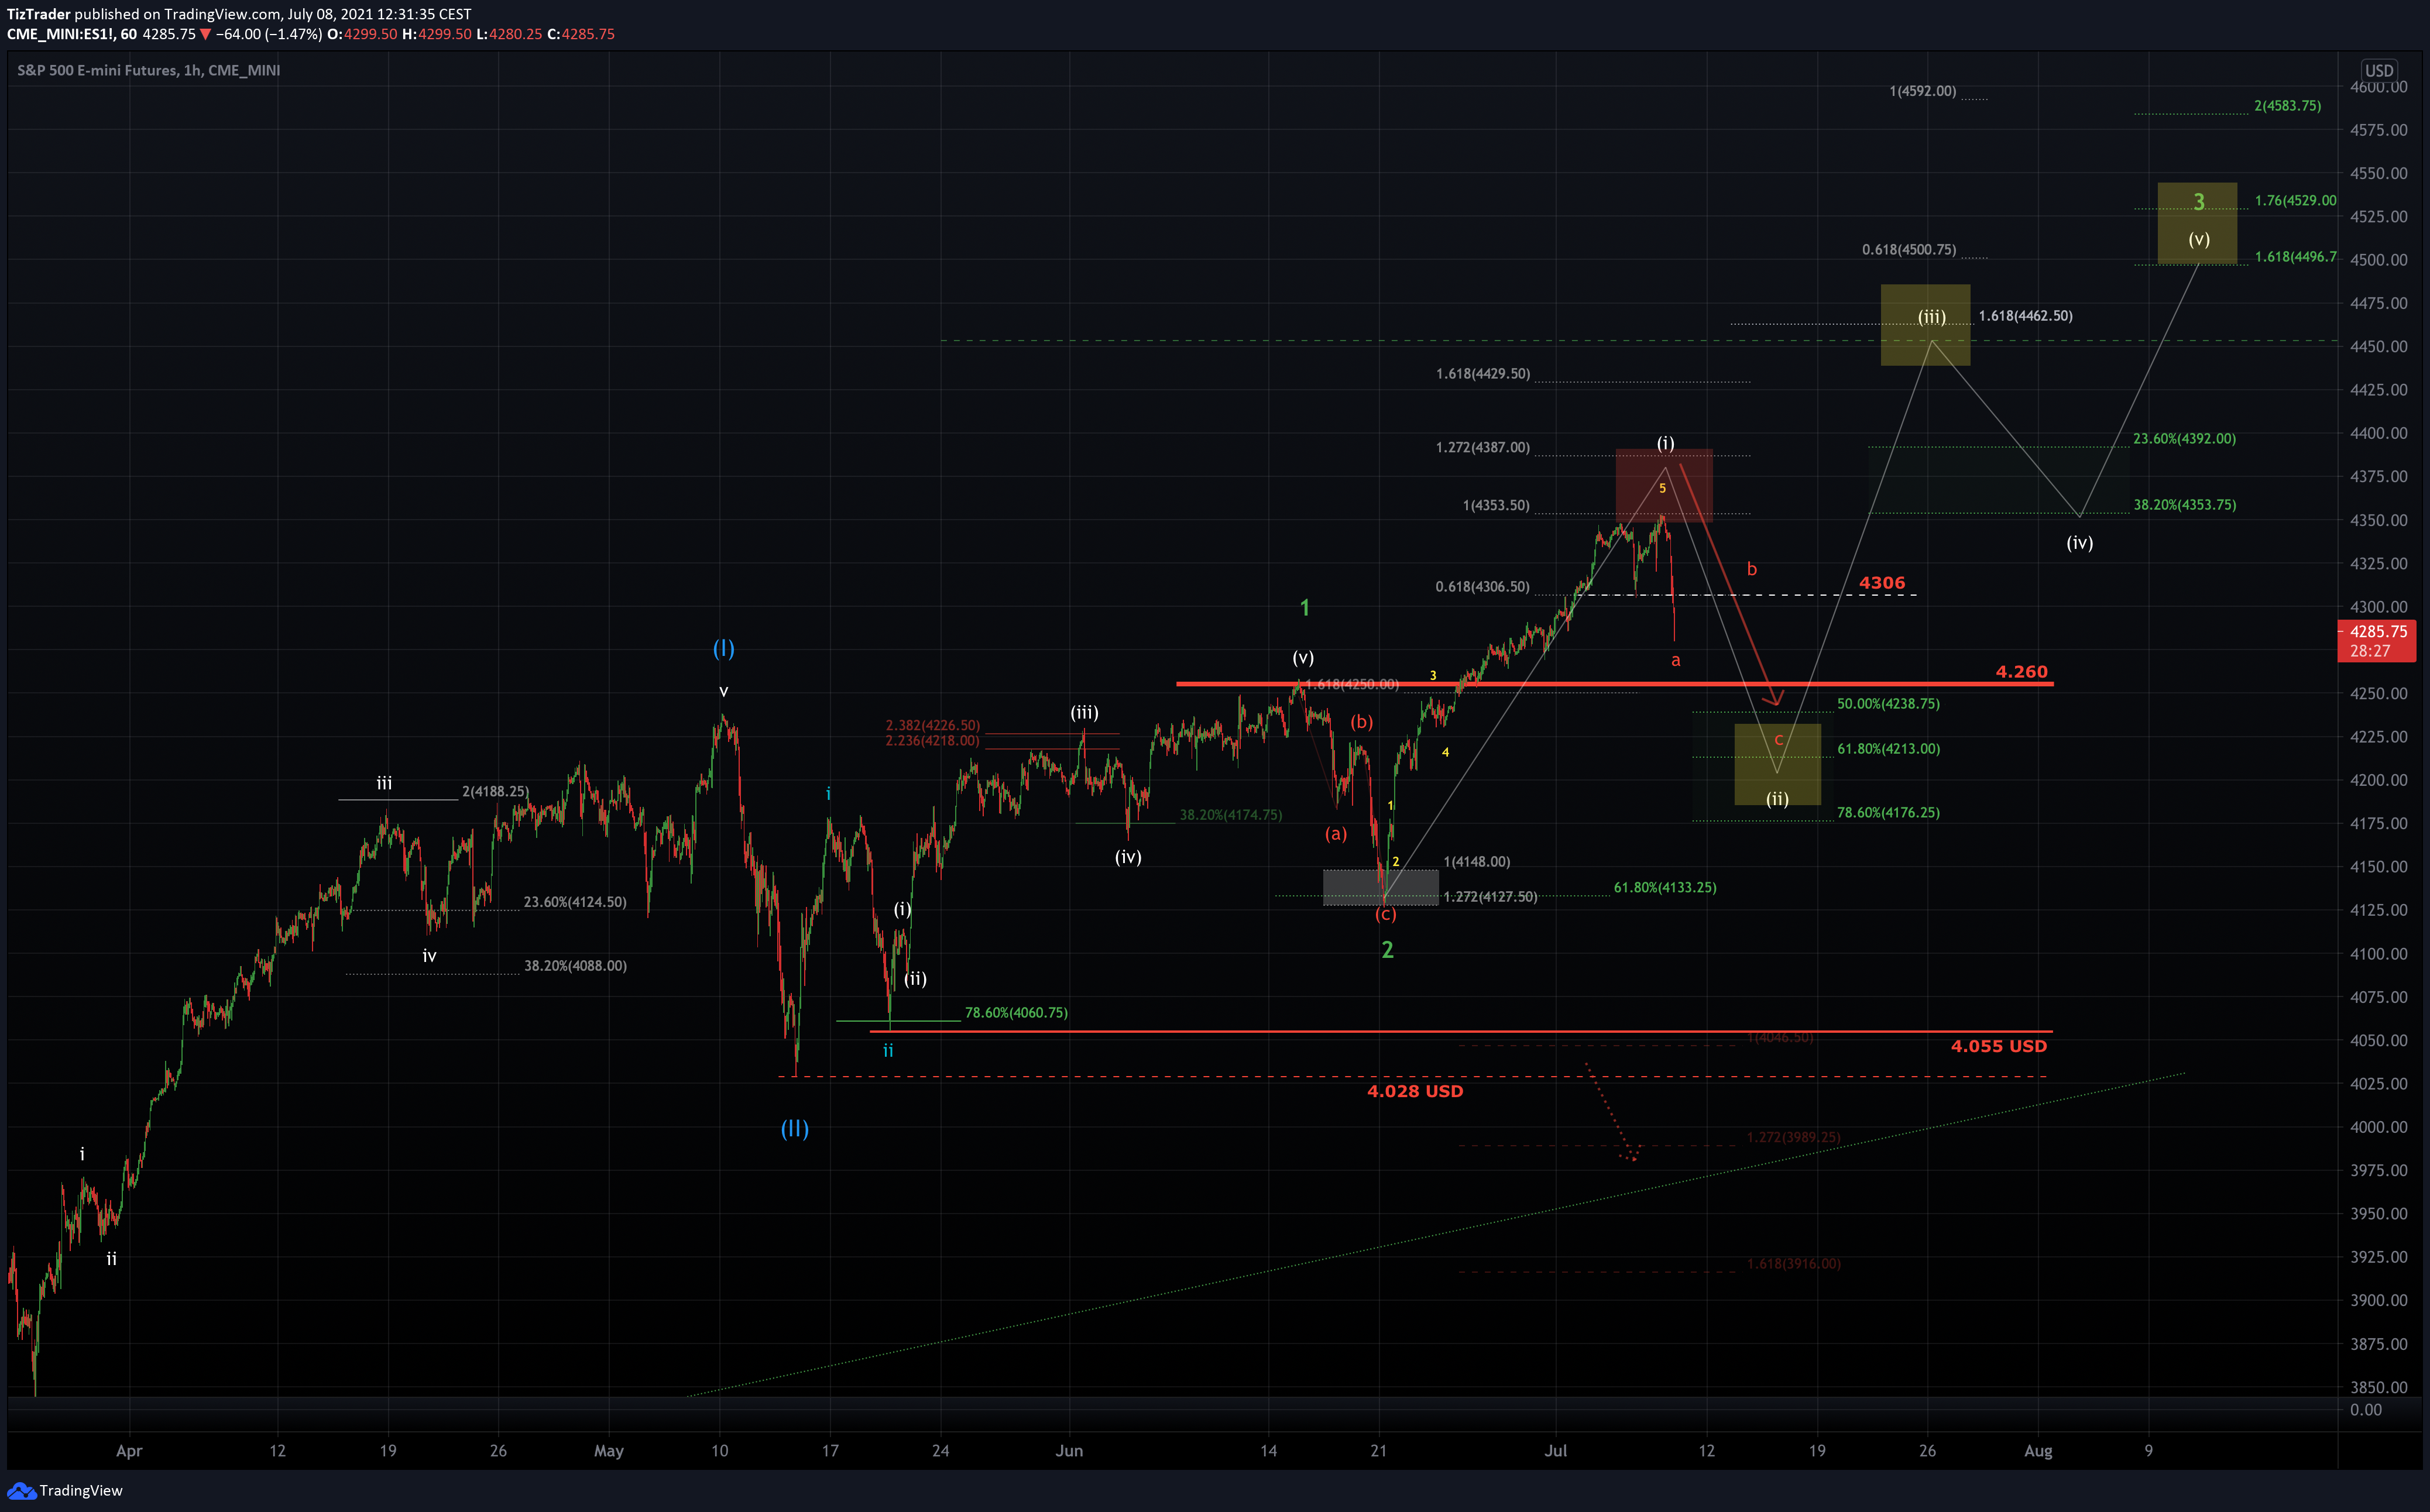The image size is (2430, 1512).
Task: Click the '1(4592.00)' extension label
Action: point(1922,91)
